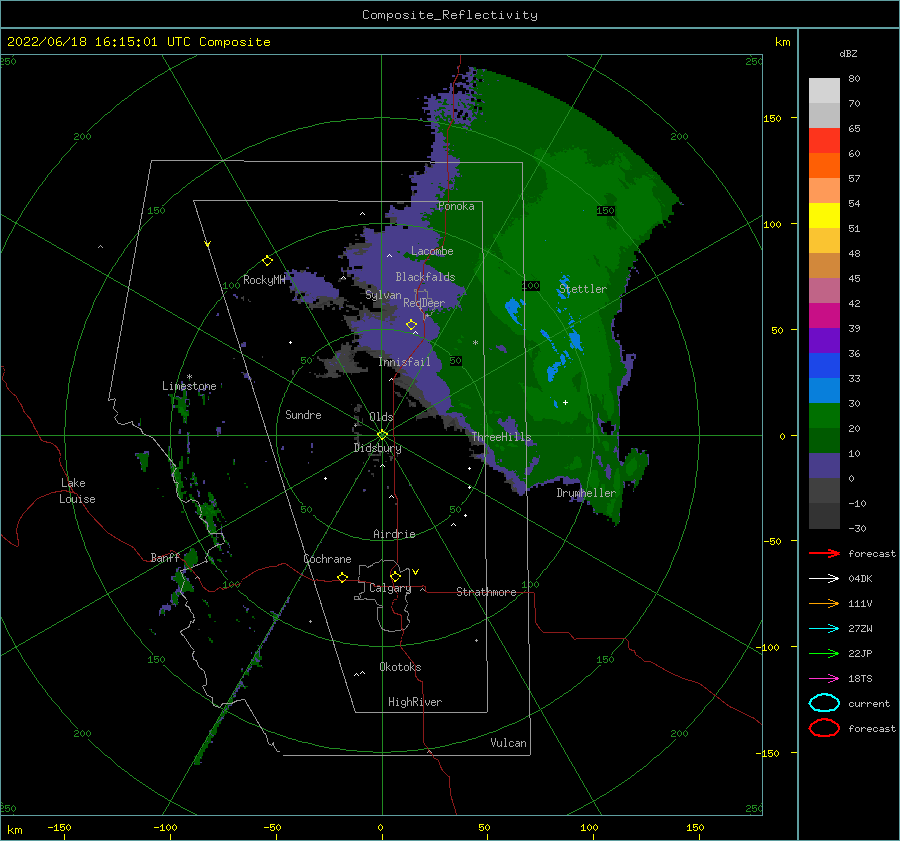Click the dBZ legend heading
The image size is (900, 841).
(x=848, y=53)
